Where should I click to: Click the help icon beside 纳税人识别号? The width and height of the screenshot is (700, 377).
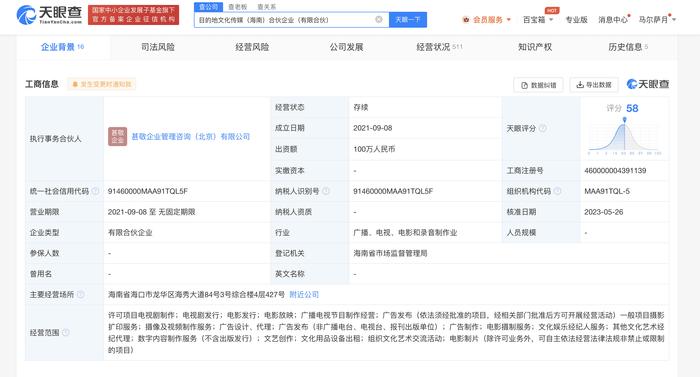tap(326, 191)
